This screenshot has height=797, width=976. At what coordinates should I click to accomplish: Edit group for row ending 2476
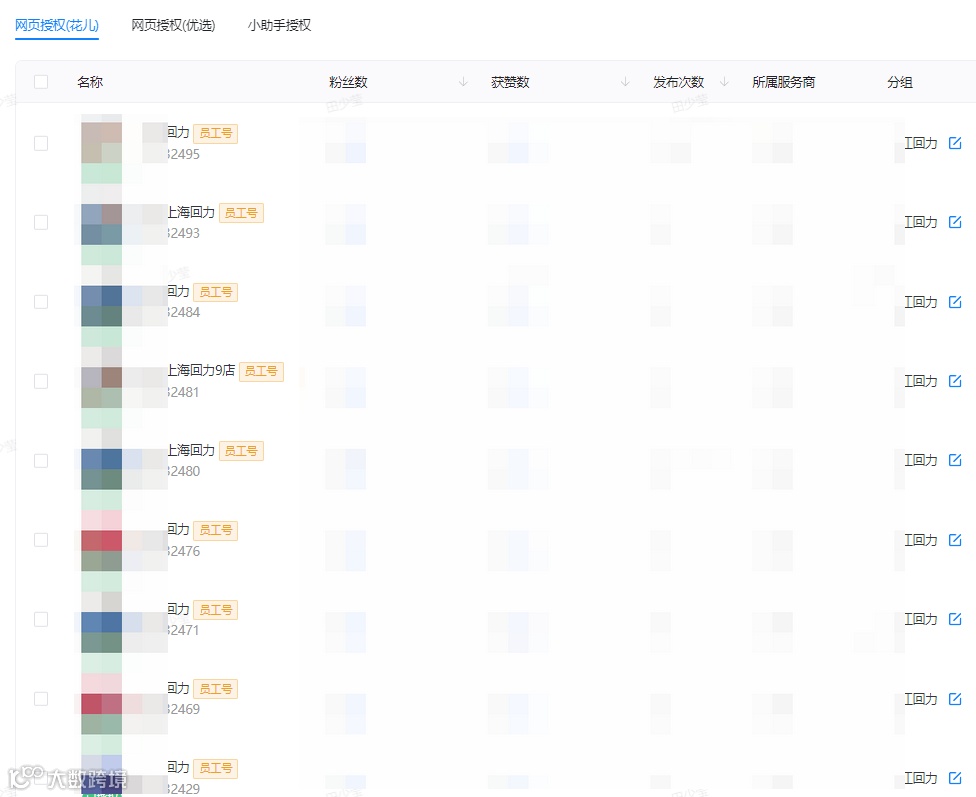pos(955,540)
